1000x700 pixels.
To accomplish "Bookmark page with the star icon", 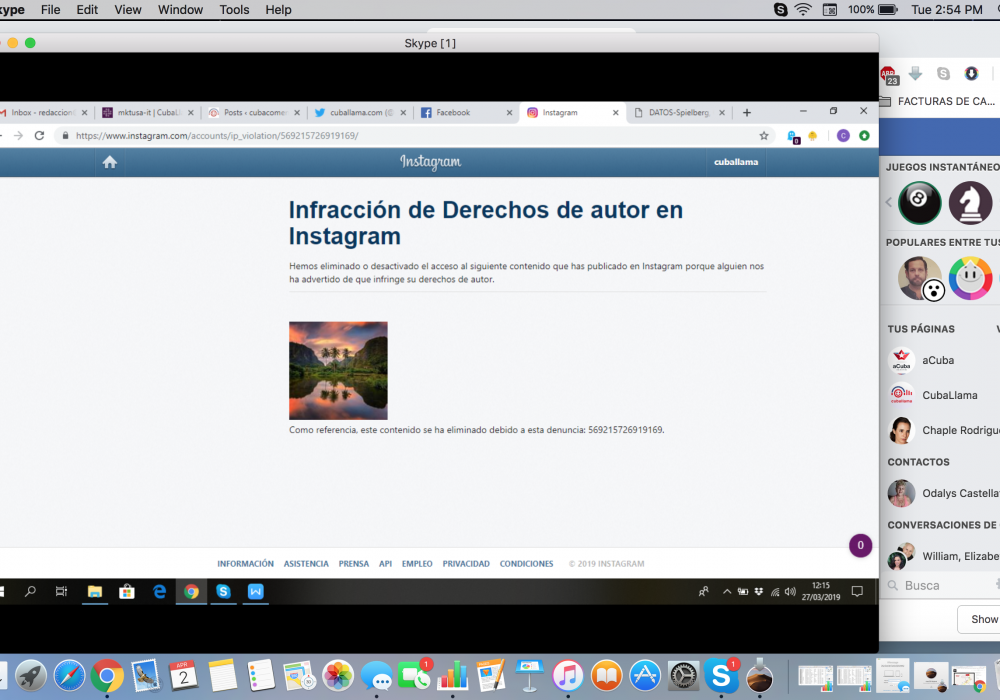I will [x=764, y=136].
